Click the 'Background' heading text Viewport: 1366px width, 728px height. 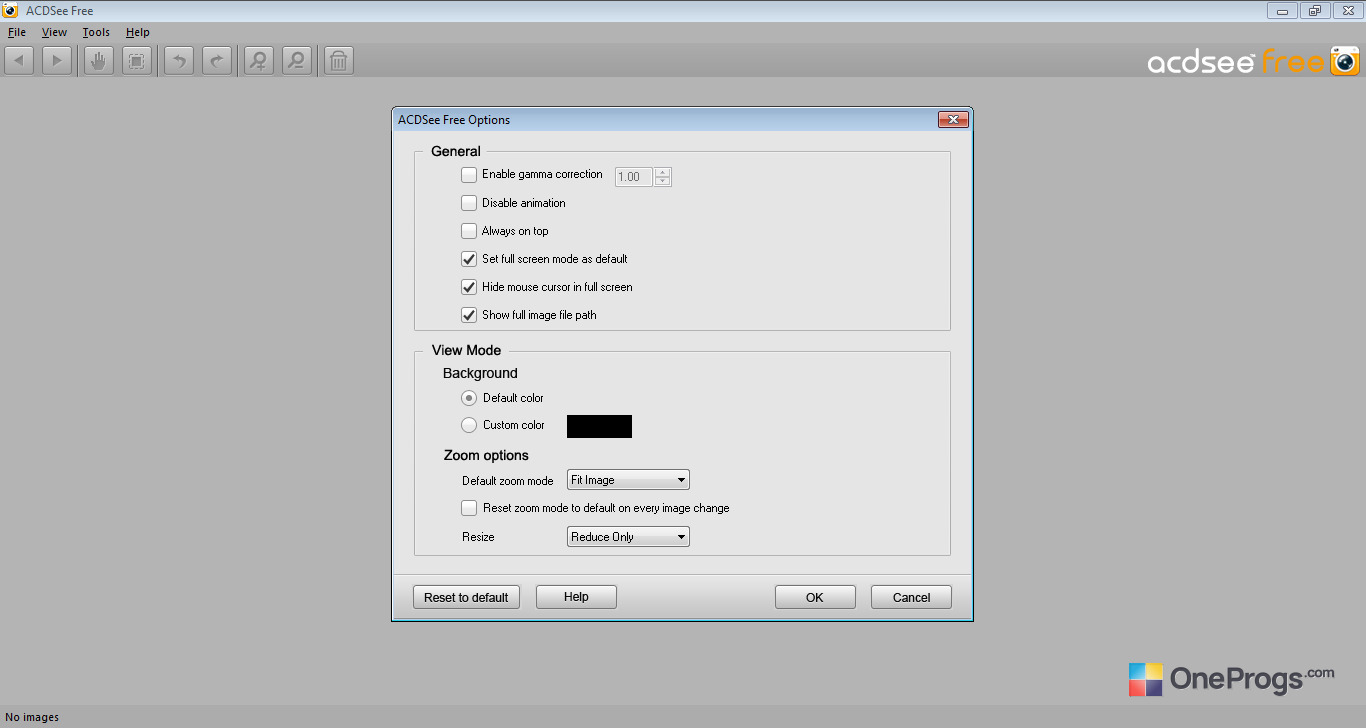[x=480, y=373]
